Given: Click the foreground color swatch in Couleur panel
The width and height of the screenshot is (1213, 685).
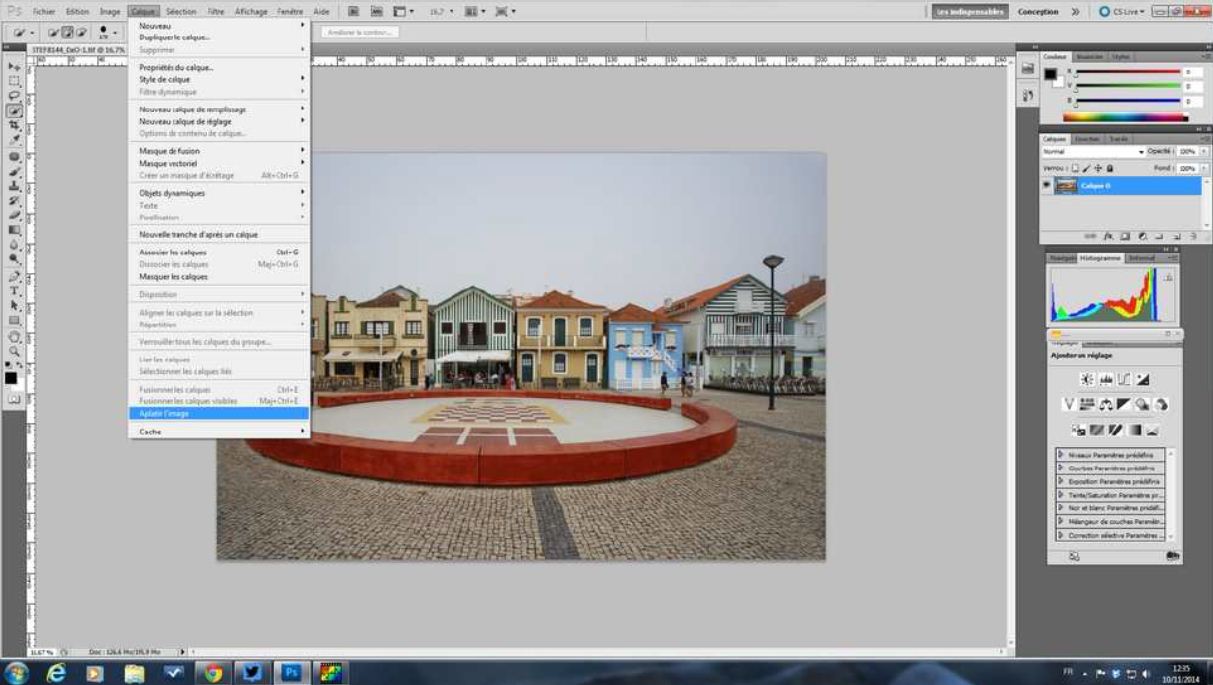Looking at the screenshot, I should pyautogui.click(x=1050, y=74).
